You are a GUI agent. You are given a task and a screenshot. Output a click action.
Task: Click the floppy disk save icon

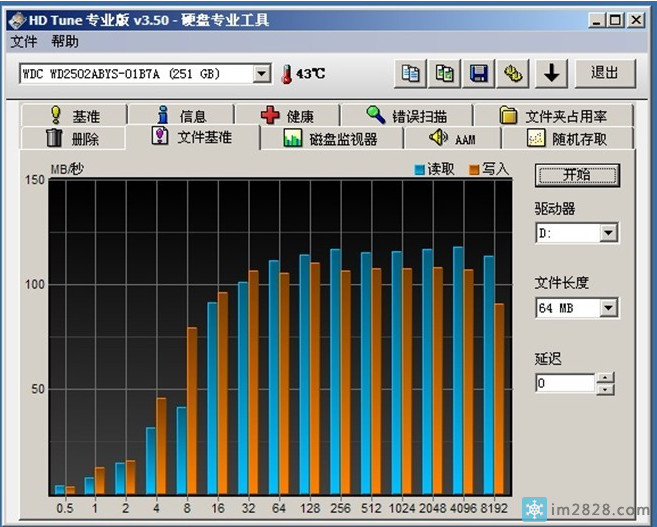479,73
